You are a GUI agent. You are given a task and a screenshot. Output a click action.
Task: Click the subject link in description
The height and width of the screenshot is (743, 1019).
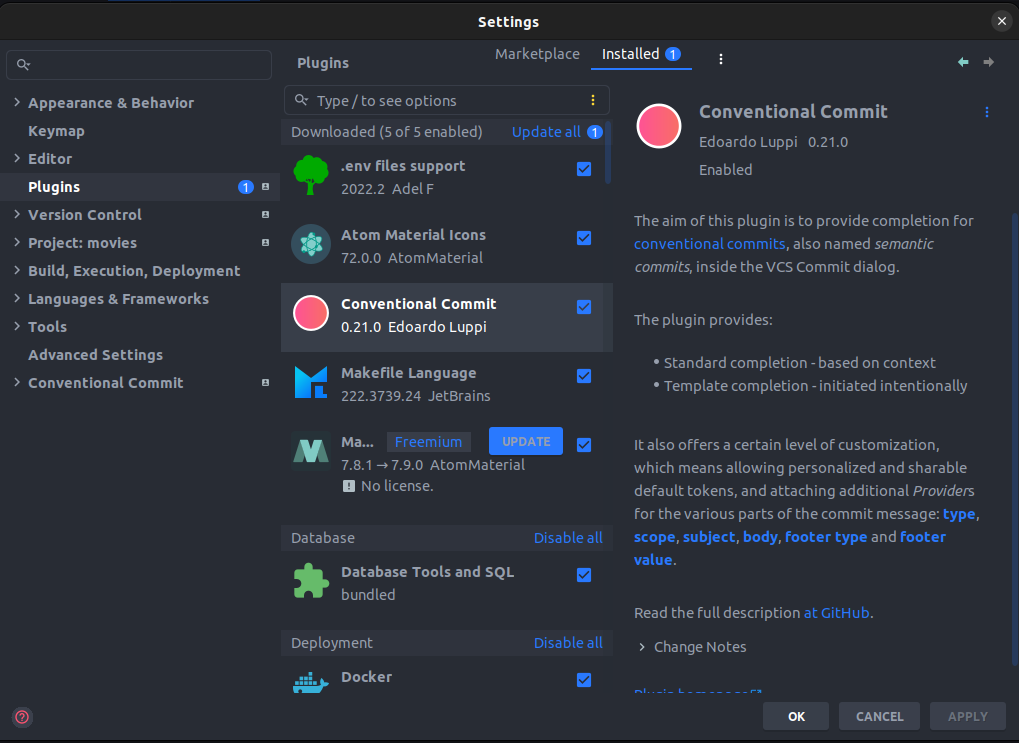[x=709, y=537]
